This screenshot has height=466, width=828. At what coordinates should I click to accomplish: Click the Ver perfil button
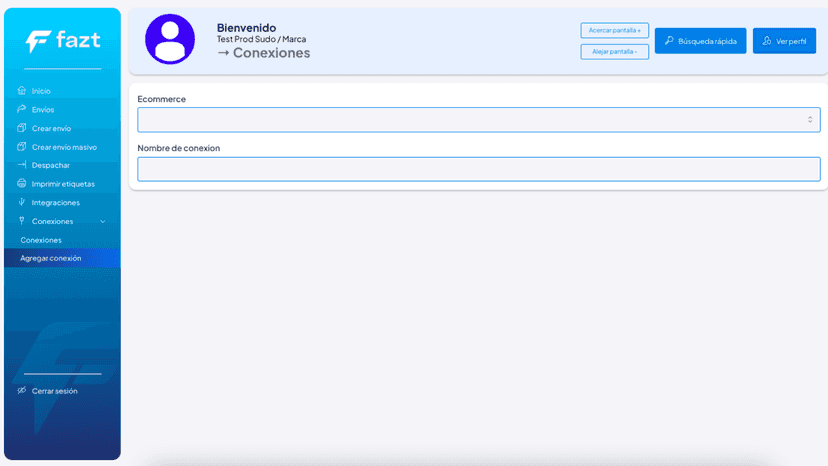point(784,41)
